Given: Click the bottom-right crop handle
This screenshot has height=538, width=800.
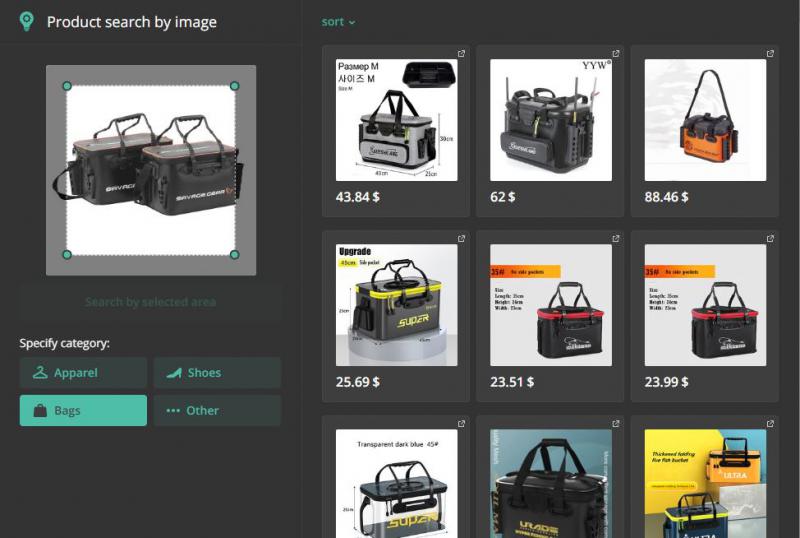Looking at the screenshot, I should point(235,255).
